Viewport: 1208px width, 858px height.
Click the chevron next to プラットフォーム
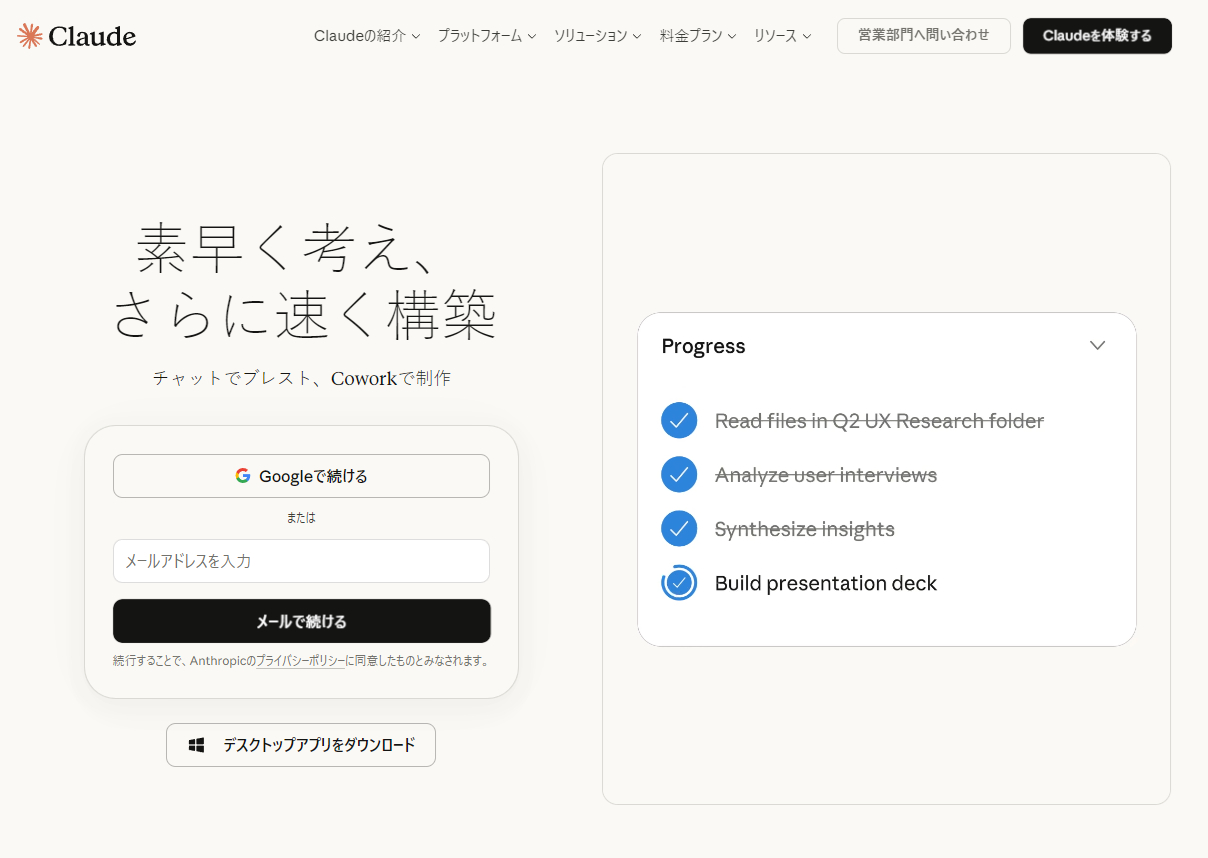click(532, 36)
